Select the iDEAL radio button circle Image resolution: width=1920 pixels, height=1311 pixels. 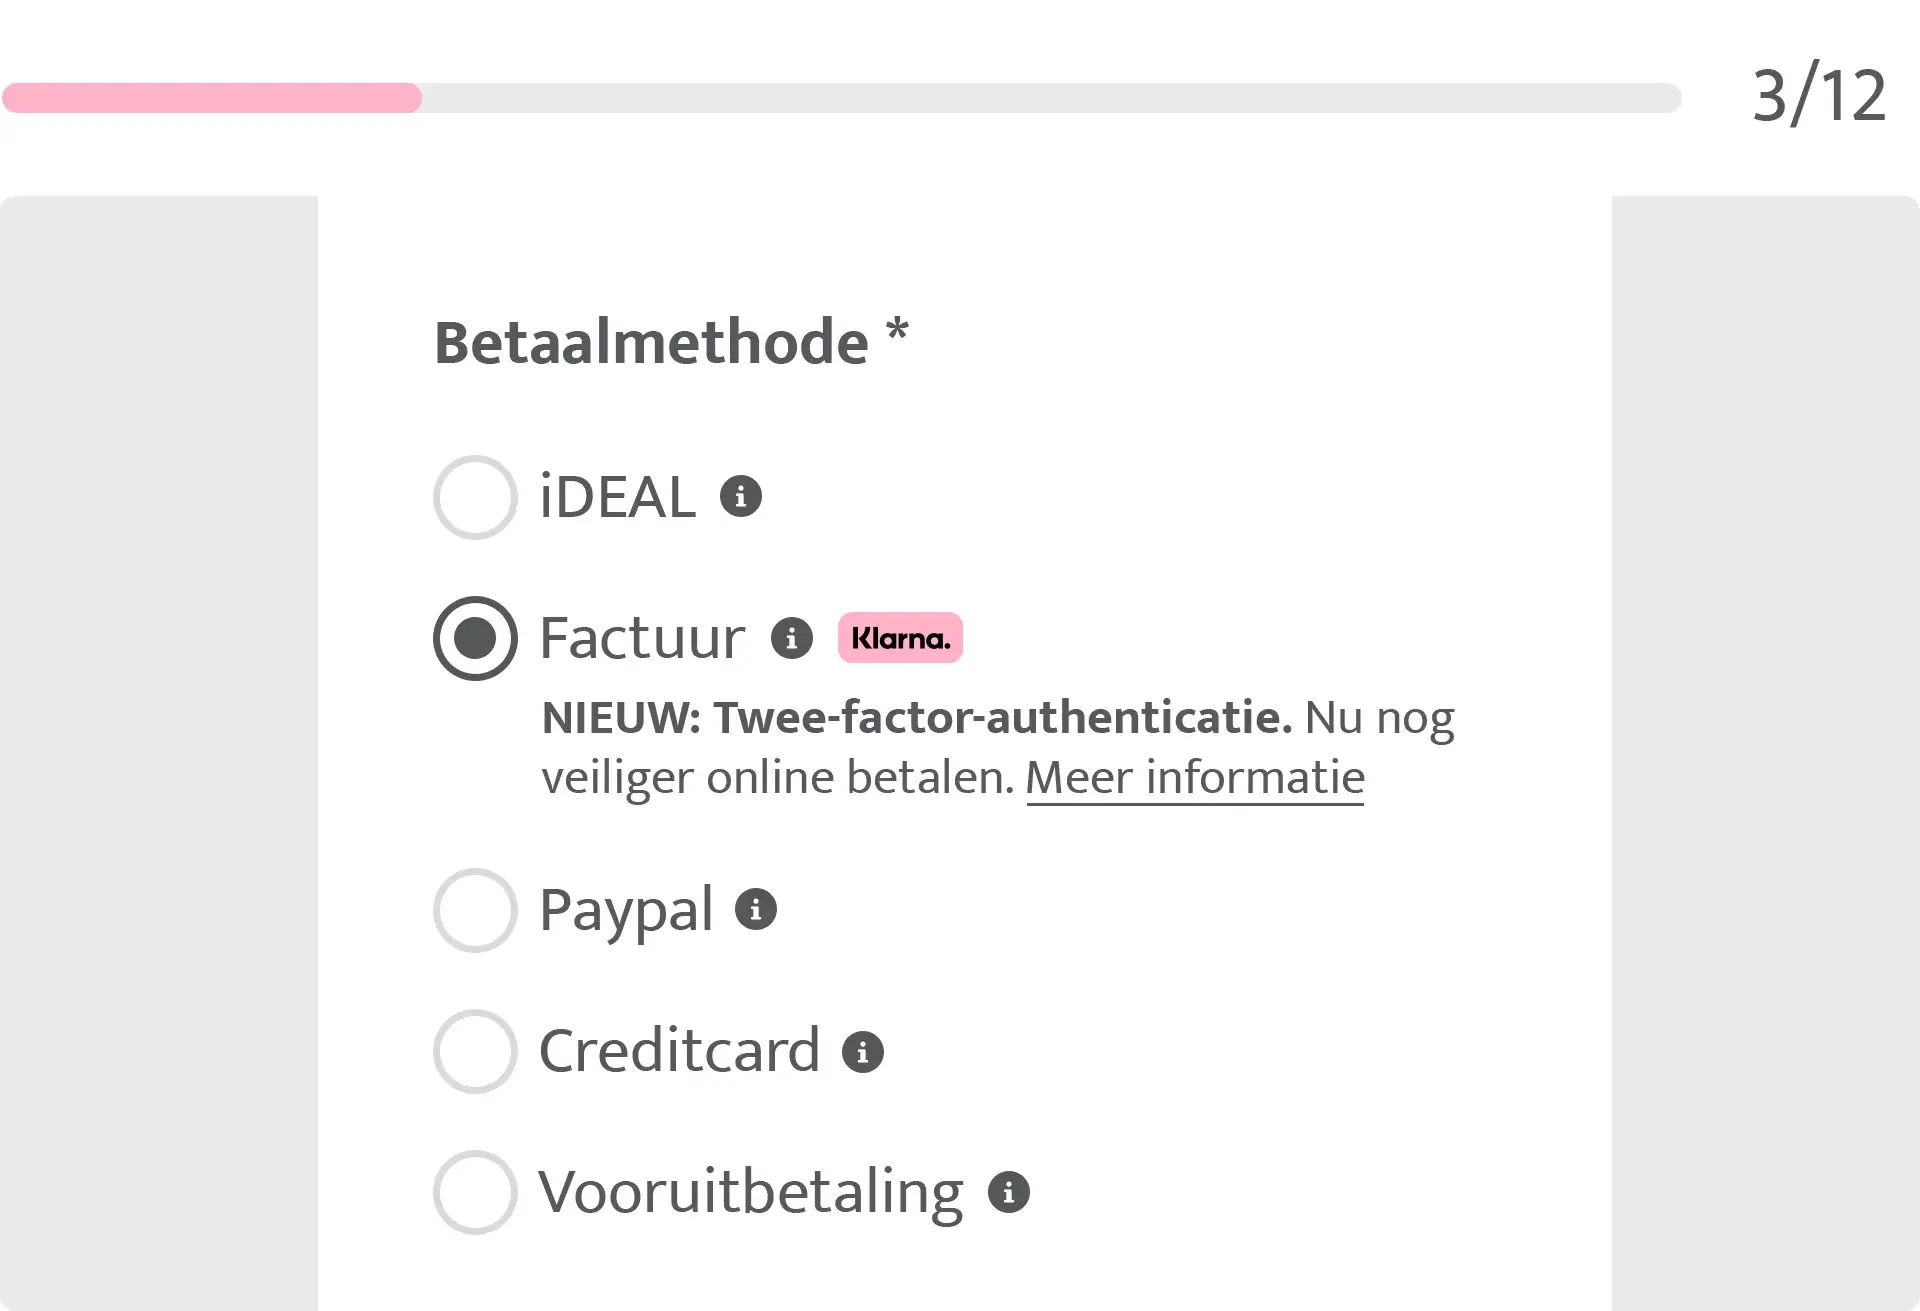click(x=475, y=497)
